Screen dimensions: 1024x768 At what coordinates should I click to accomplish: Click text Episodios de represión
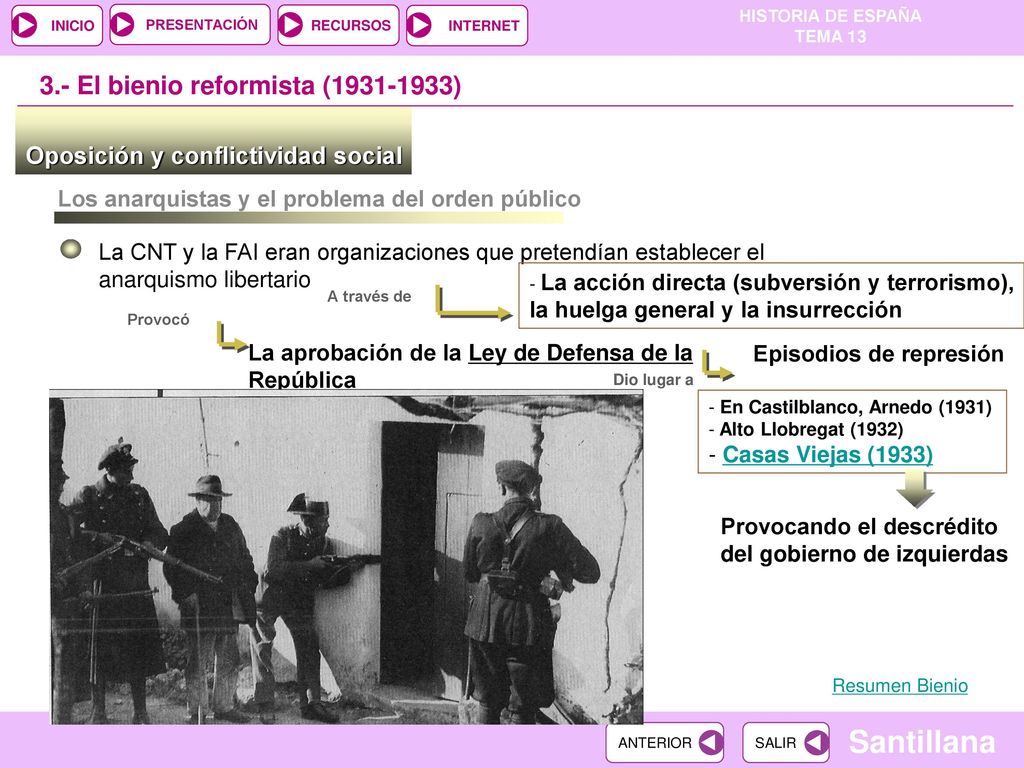(878, 354)
